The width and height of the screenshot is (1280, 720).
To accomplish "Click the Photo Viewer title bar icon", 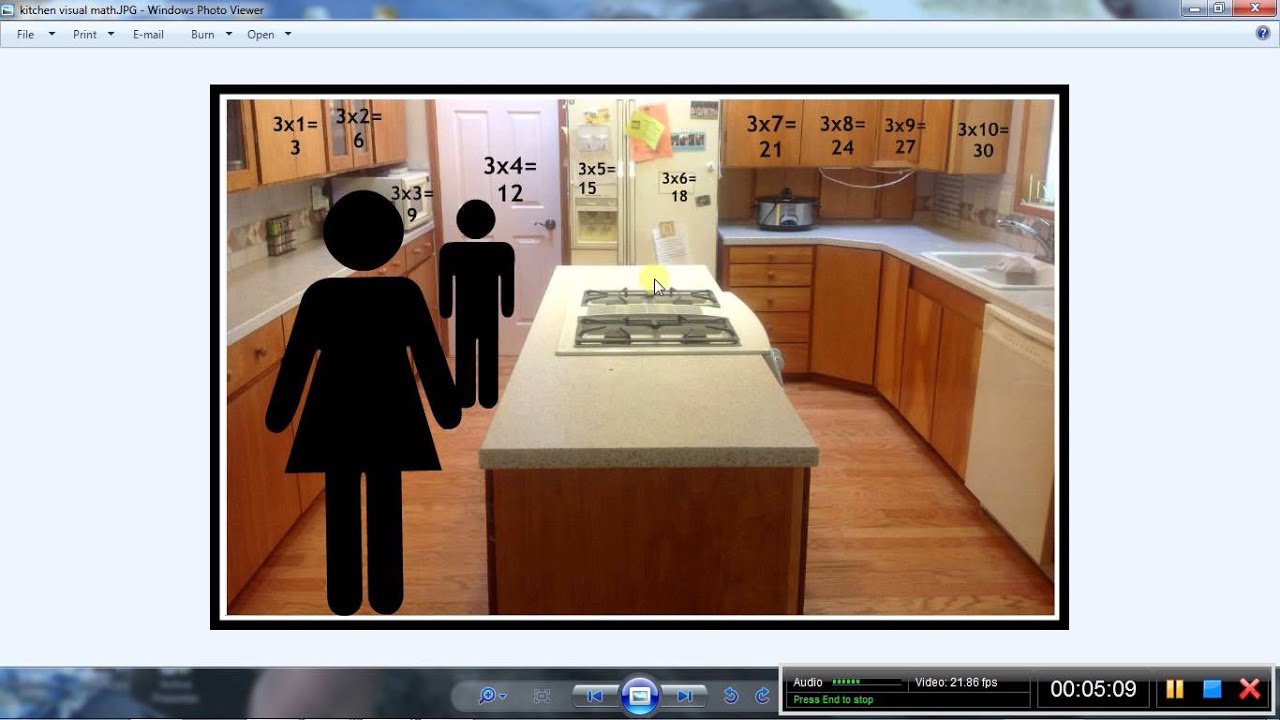I will 8,10.
